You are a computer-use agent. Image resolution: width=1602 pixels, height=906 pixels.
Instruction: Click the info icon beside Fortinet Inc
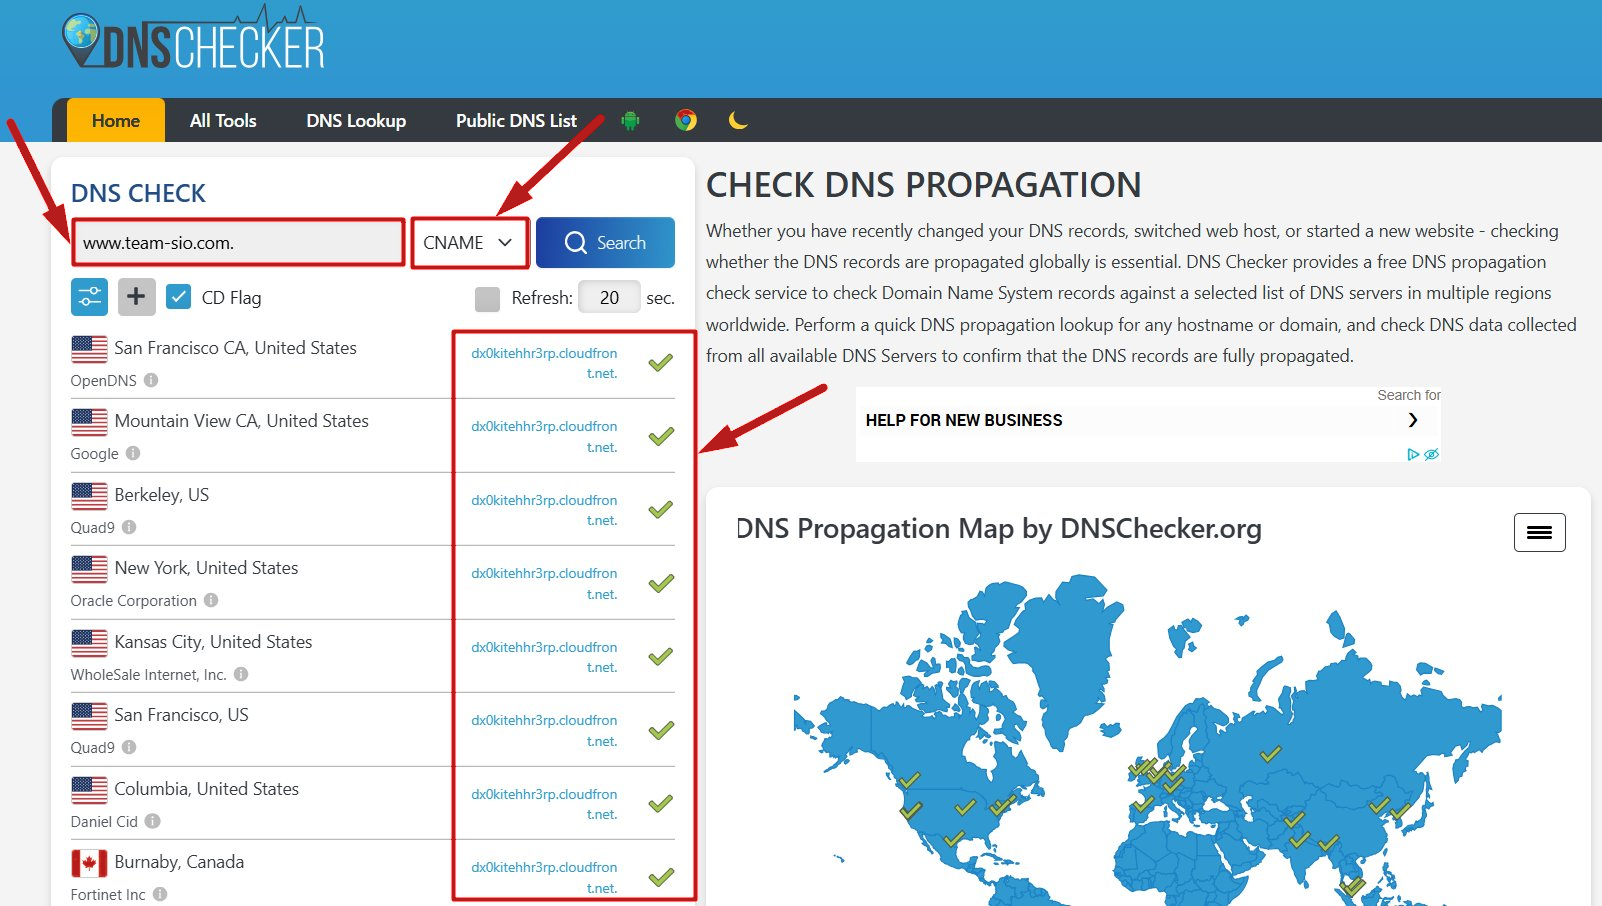pyautogui.click(x=160, y=894)
